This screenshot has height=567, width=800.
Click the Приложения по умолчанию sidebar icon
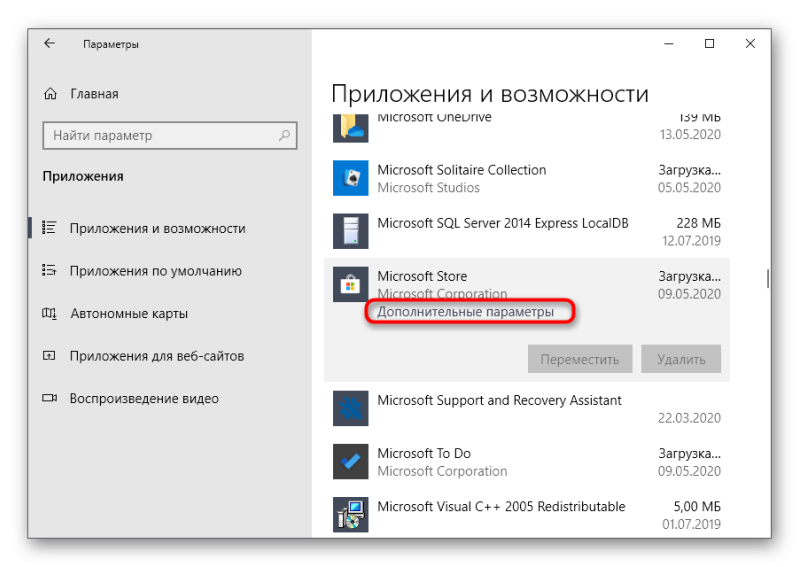49,270
